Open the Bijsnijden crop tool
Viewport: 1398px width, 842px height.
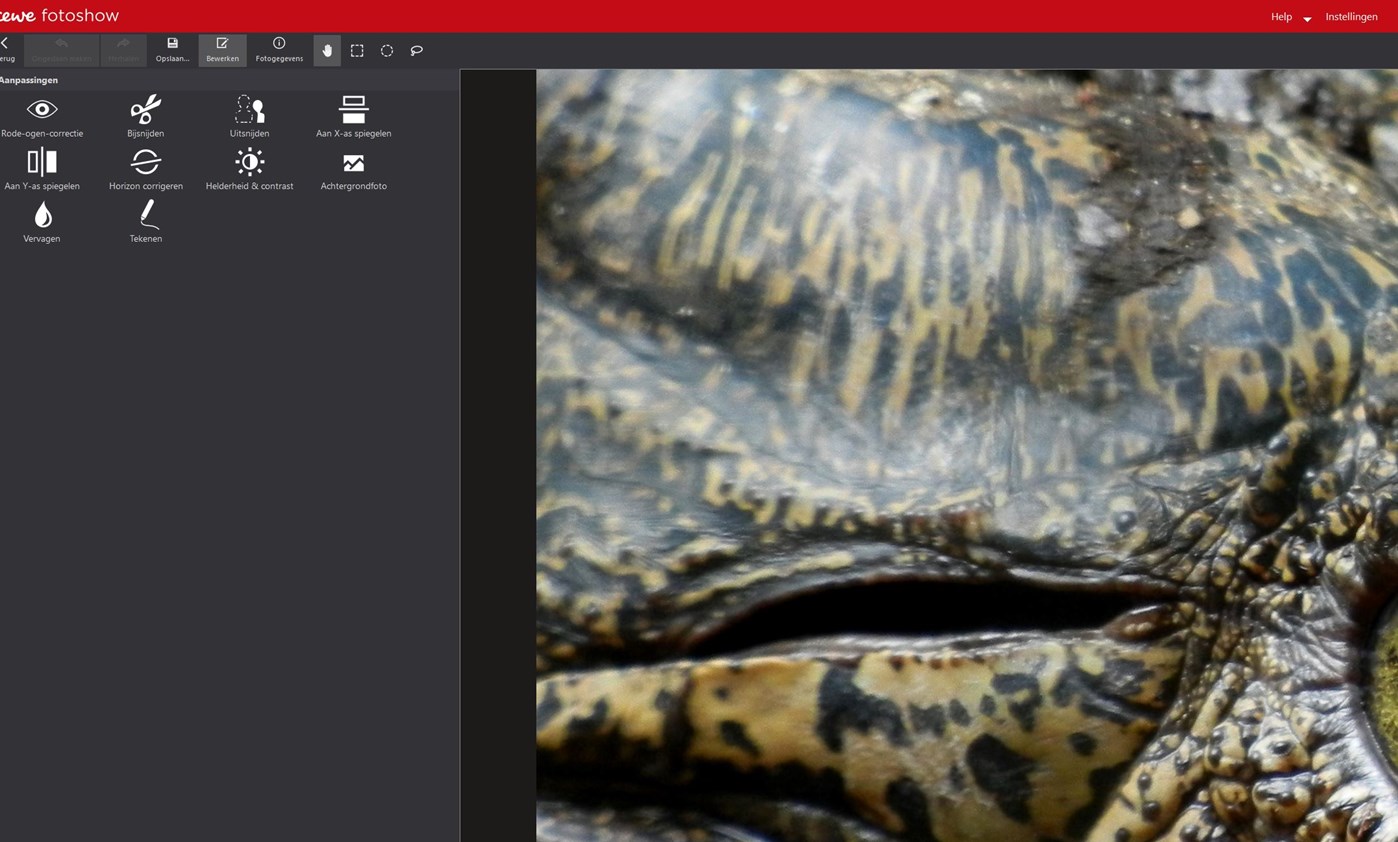tap(146, 116)
